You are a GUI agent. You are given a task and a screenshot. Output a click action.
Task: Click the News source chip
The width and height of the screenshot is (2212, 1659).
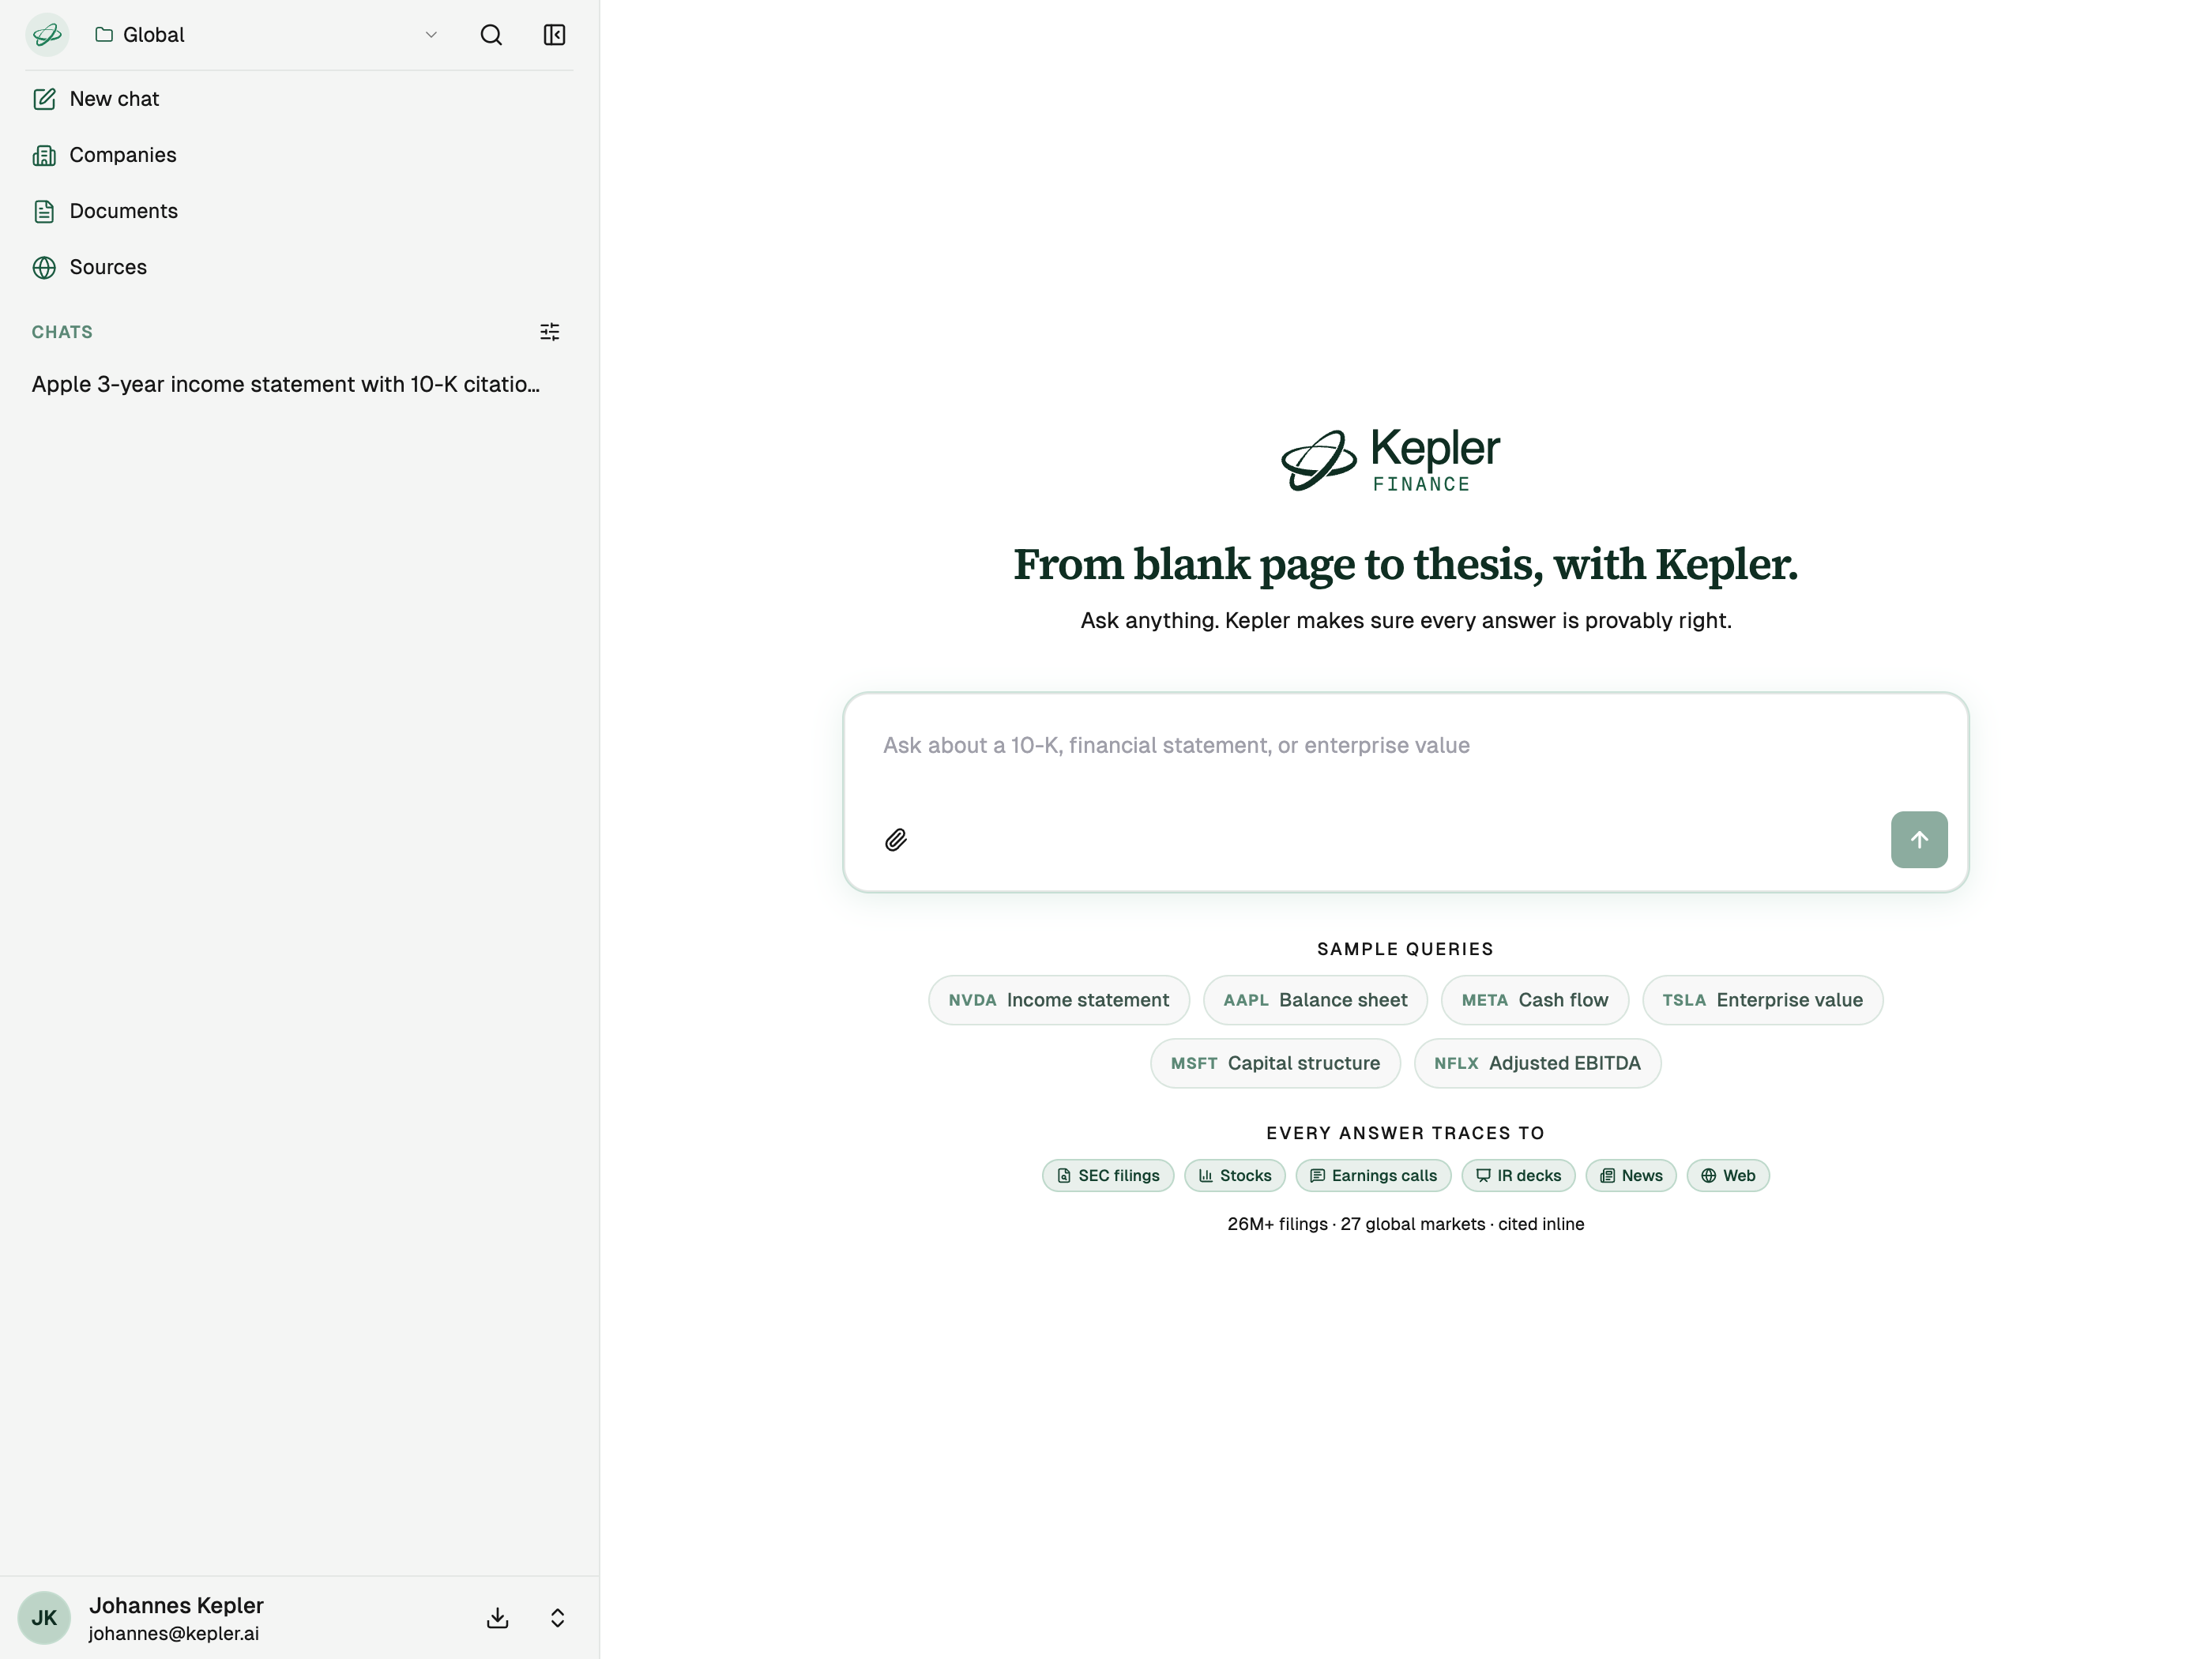click(x=1630, y=1175)
